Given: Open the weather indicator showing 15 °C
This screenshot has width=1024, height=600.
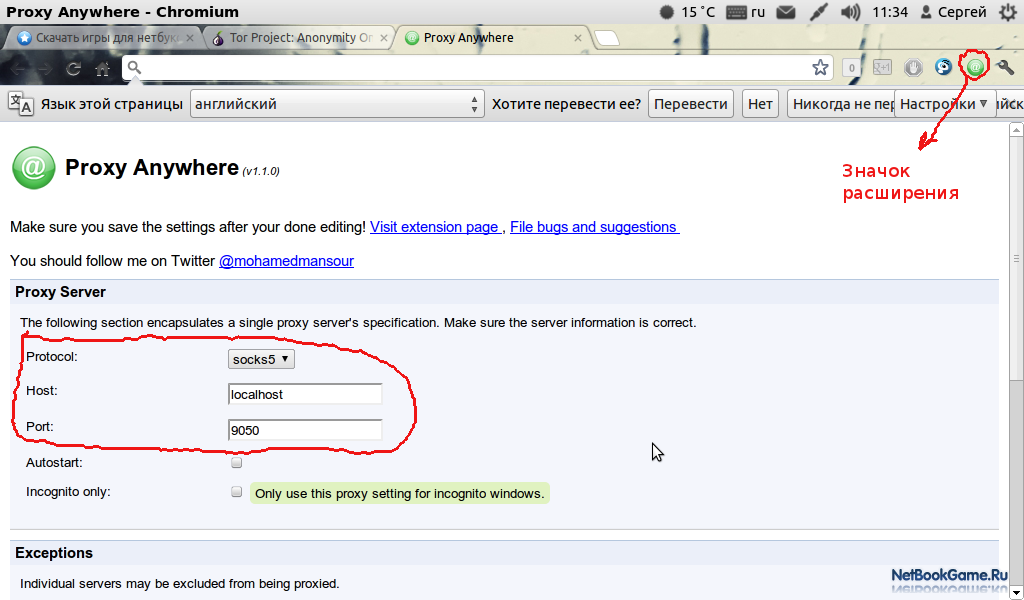Looking at the screenshot, I should [687, 12].
